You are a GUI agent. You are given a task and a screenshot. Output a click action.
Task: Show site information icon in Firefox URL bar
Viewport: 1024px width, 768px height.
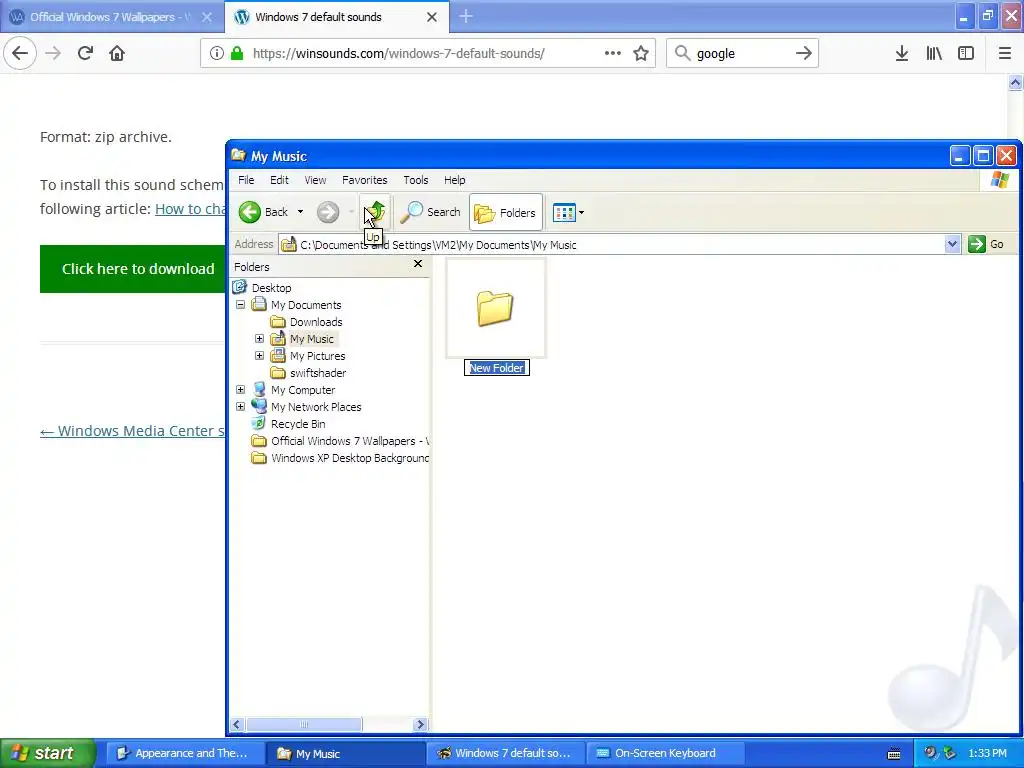tap(217, 53)
